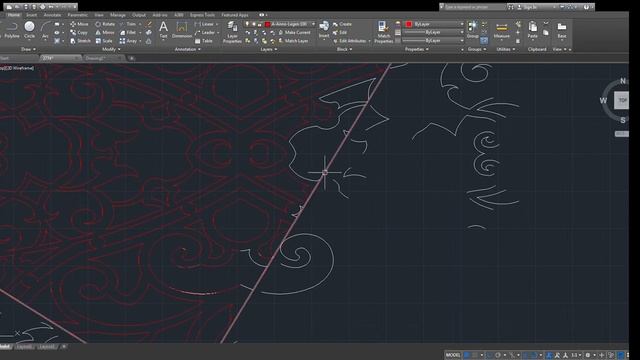The image size is (640, 360).
Task: Select the Copy tool
Action: click(79, 32)
